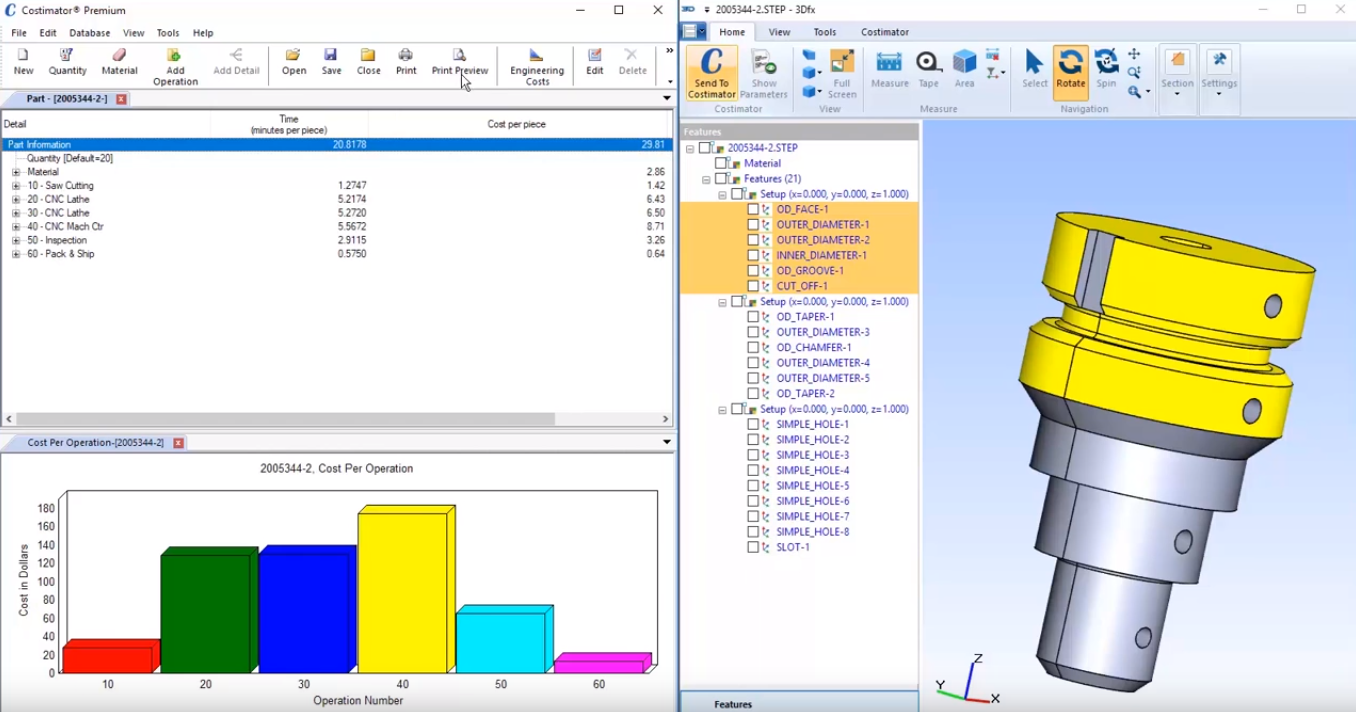Check the OD_TAPER-1 checkbox
The image size is (1356, 712).
pyautogui.click(x=753, y=317)
